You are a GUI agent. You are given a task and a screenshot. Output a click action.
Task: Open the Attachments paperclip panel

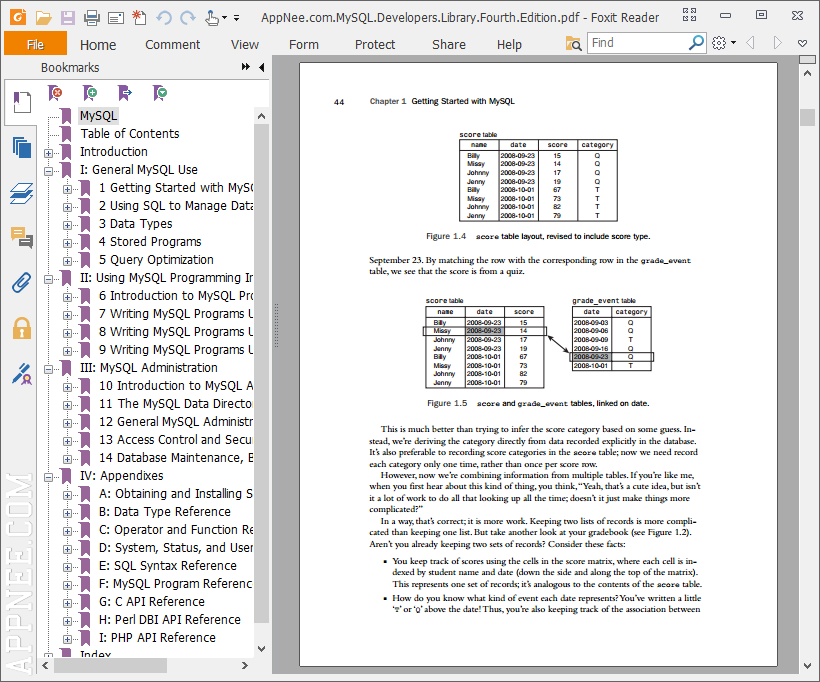click(x=21, y=282)
